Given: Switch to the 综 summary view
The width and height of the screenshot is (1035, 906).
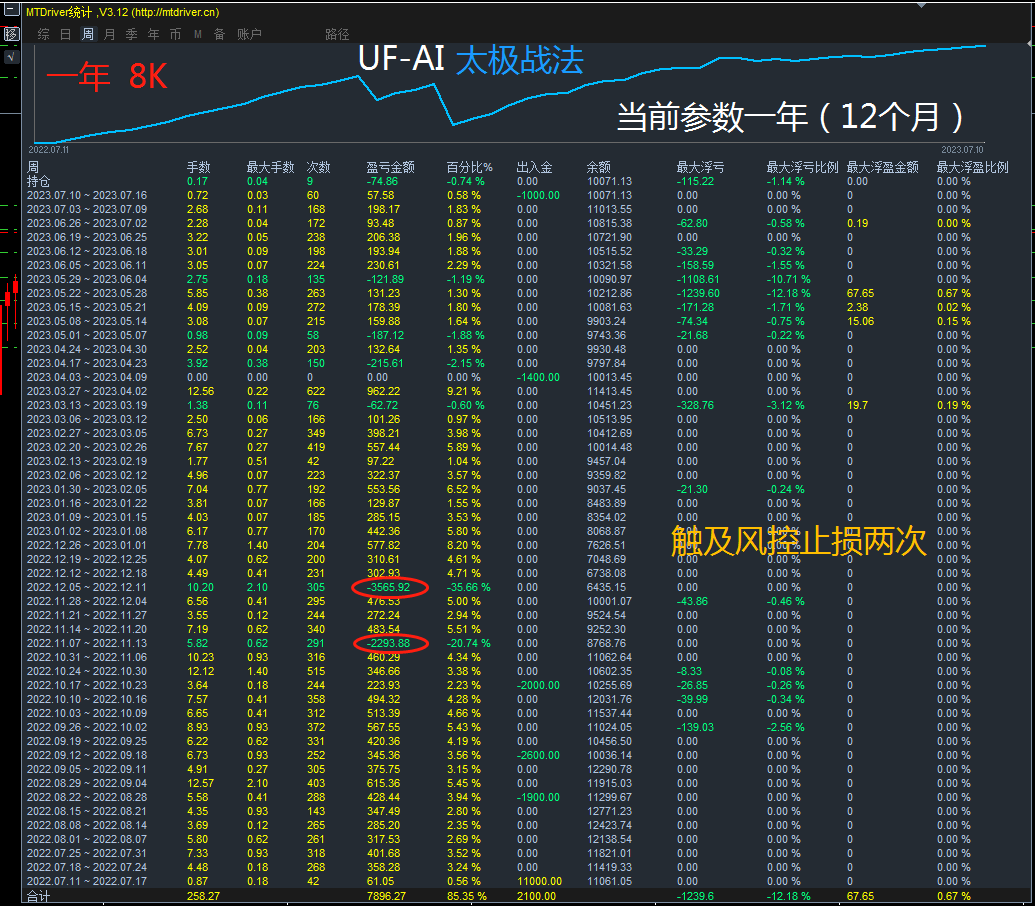Looking at the screenshot, I should (44, 33).
